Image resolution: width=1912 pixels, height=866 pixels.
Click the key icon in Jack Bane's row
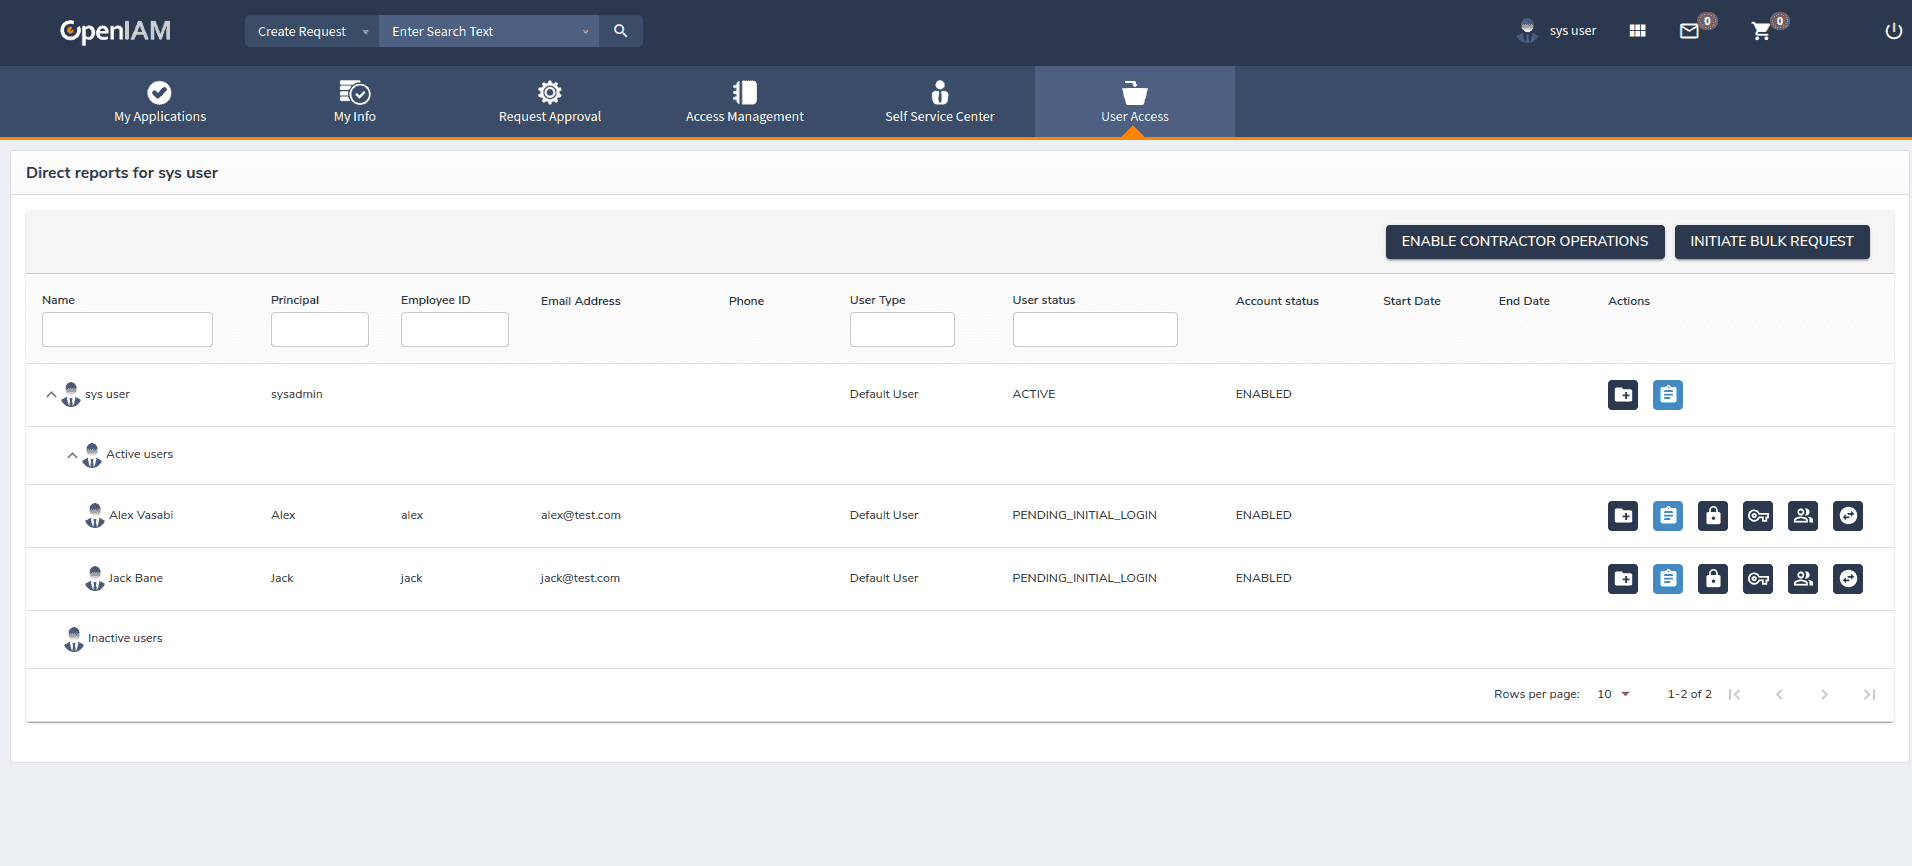pos(1757,579)
